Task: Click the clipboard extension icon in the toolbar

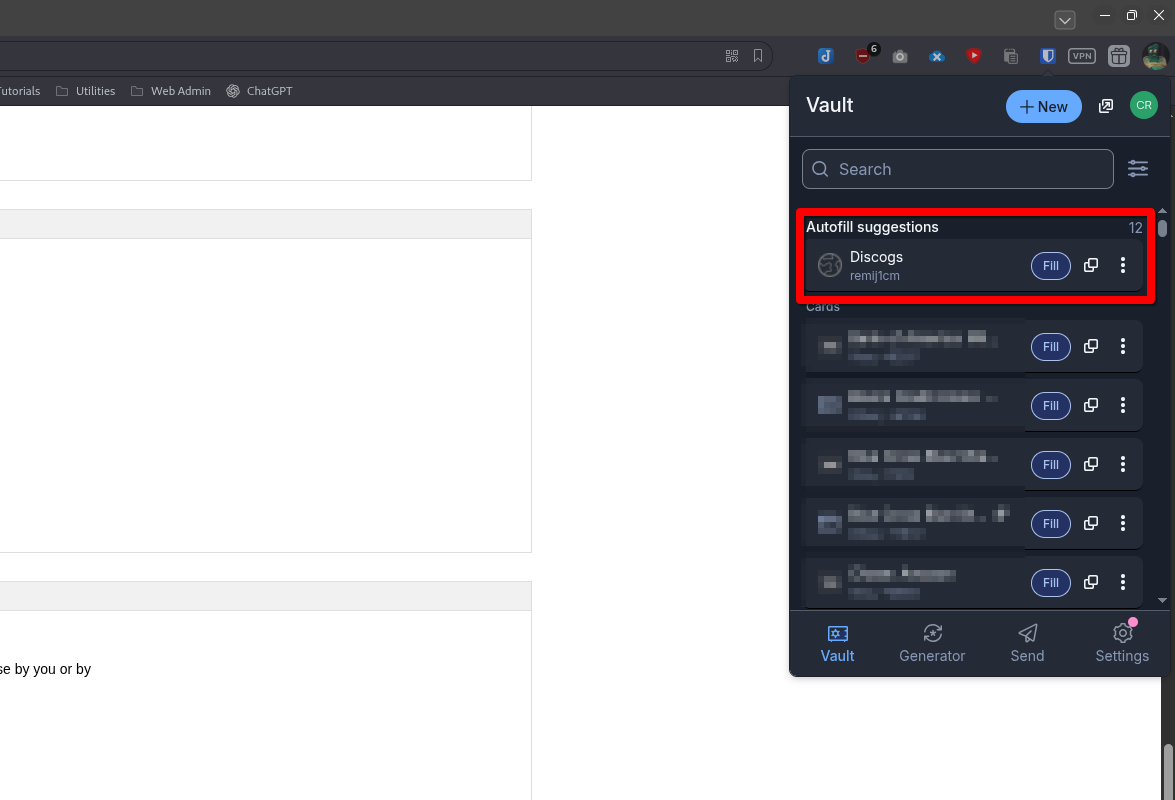Action: click(x=1010, y=56)
